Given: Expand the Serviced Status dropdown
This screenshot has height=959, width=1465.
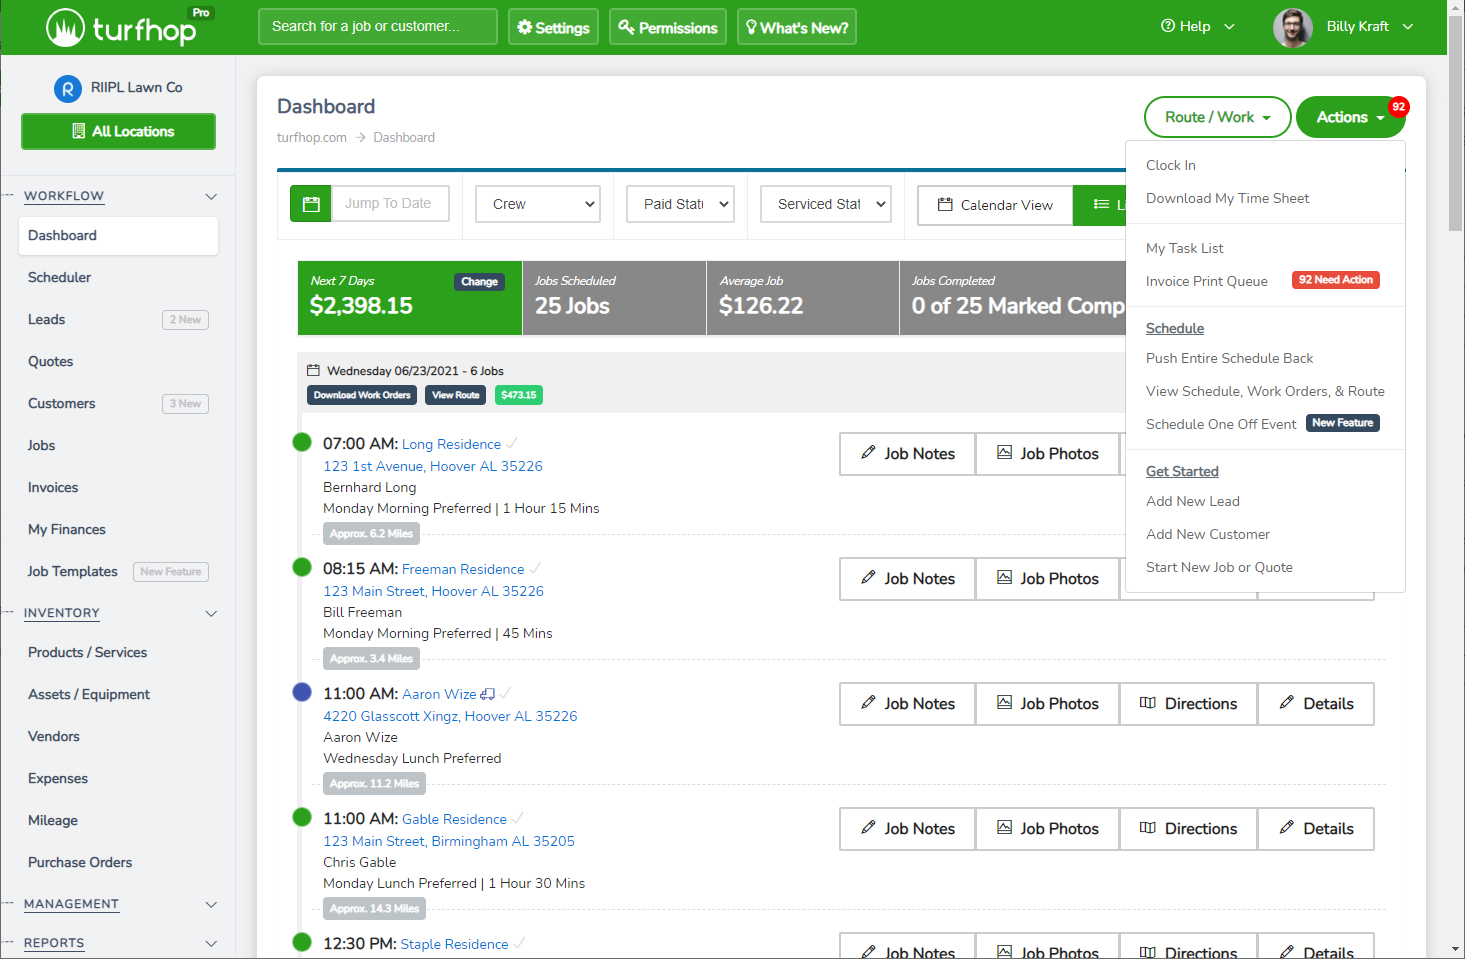Looking at the screenshot, I should point(826,204).
